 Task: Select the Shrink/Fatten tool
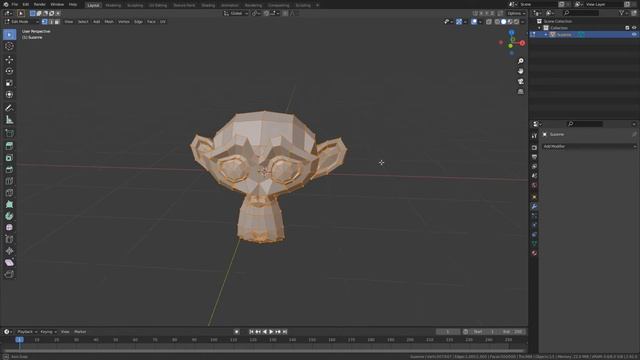pyautogui.click(x=9, y=251)
